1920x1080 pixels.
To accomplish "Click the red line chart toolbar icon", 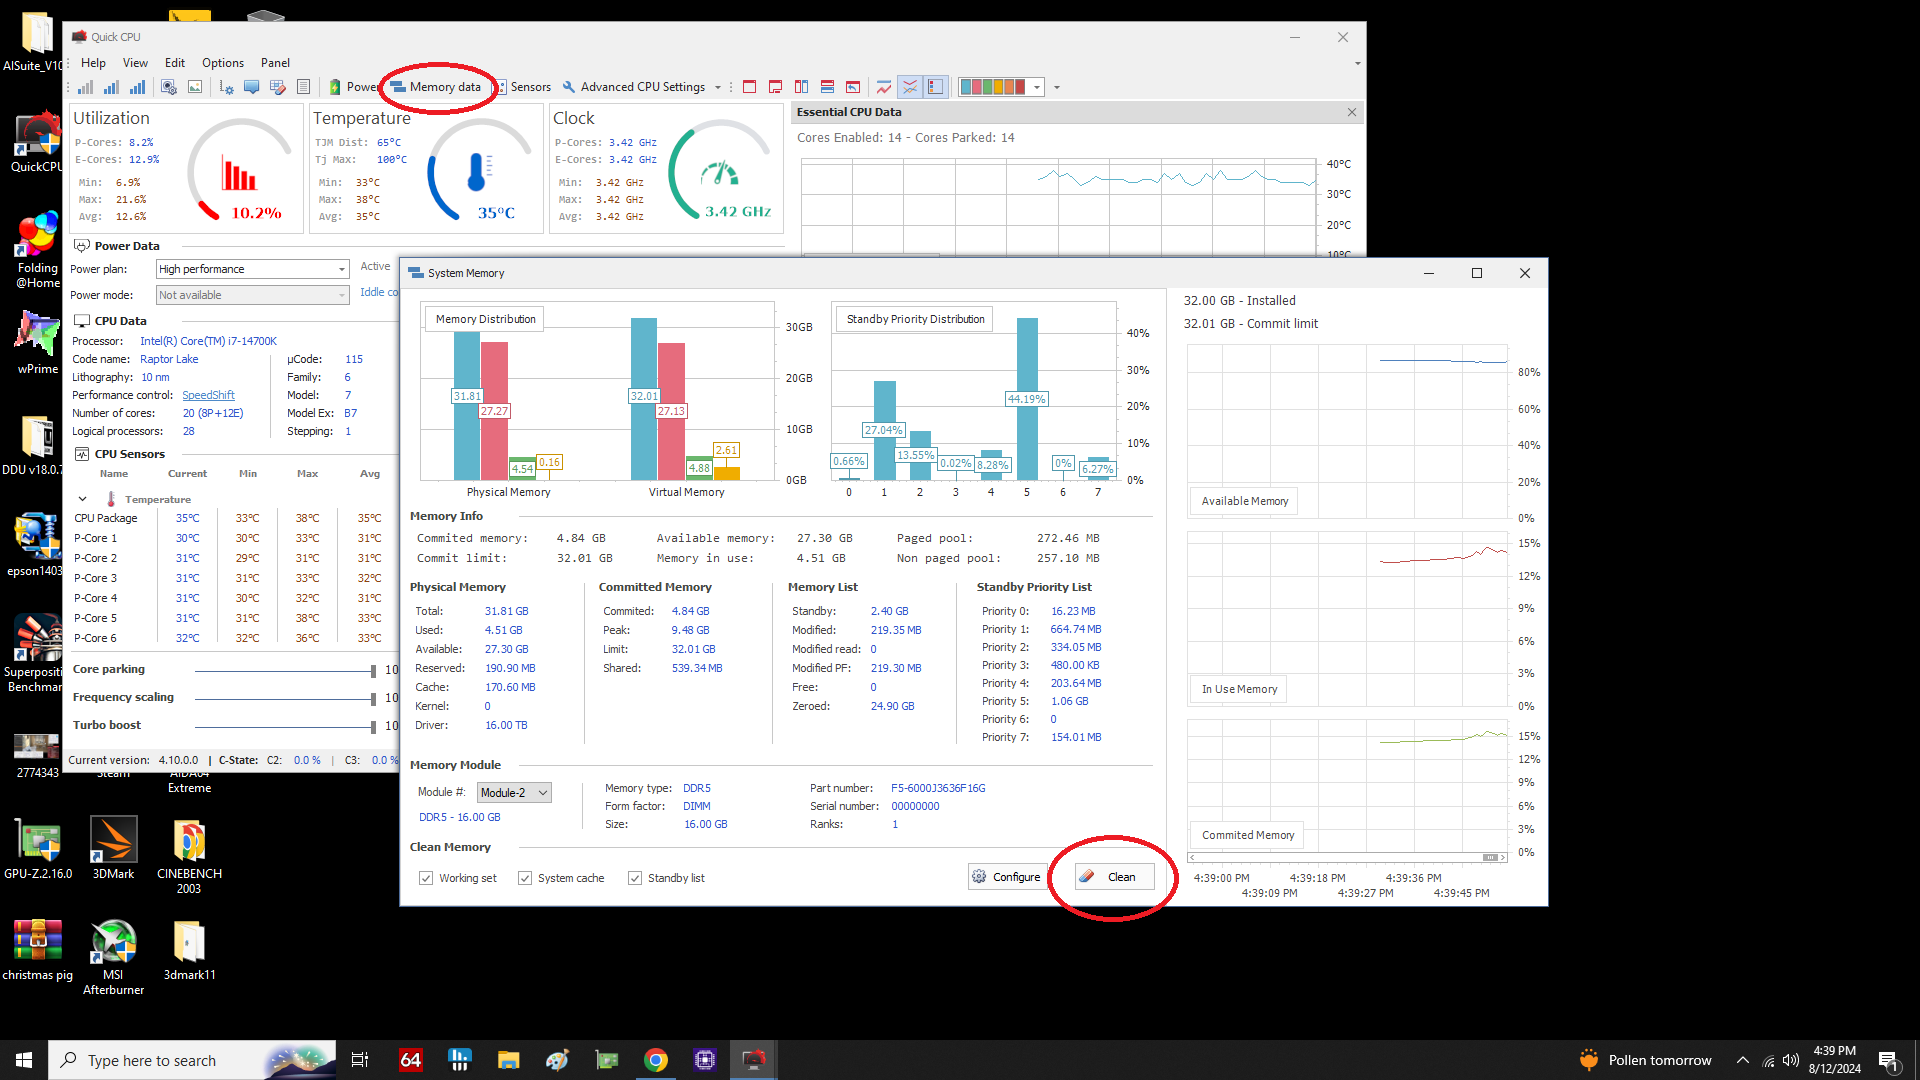I will [x=884, y=87].
